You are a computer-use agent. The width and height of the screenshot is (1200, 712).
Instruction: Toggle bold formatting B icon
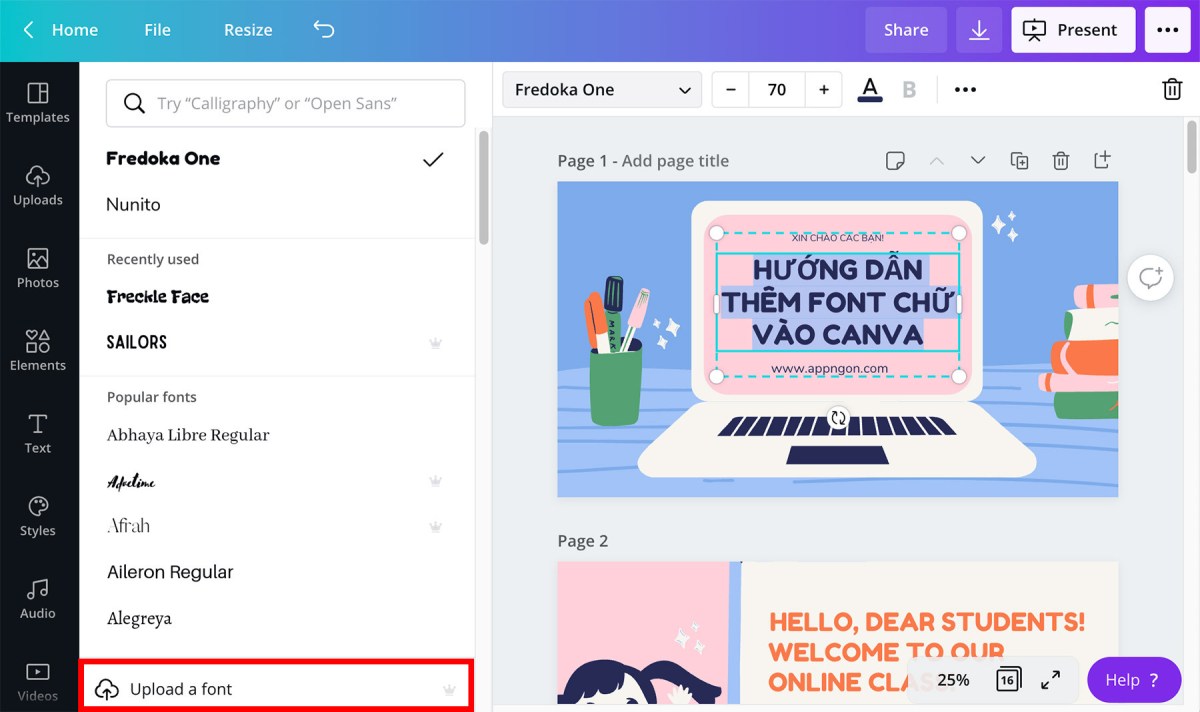pyautogui.click(x=909, y=90)
